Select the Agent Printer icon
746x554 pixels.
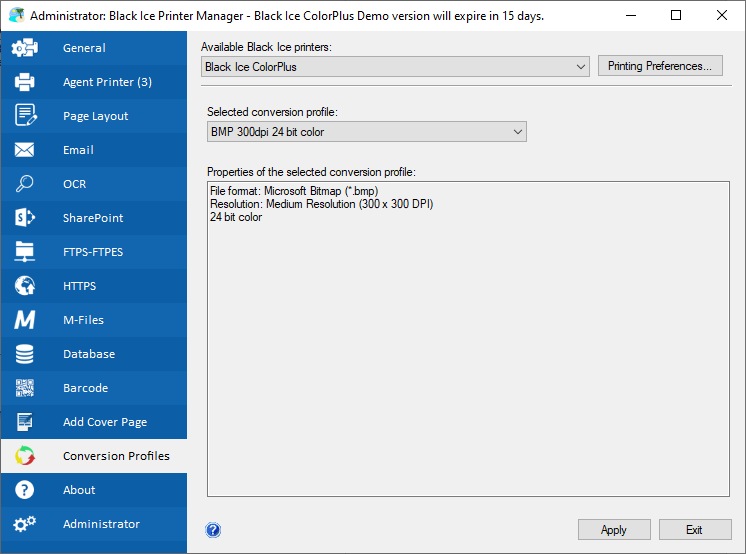point(25,82)
